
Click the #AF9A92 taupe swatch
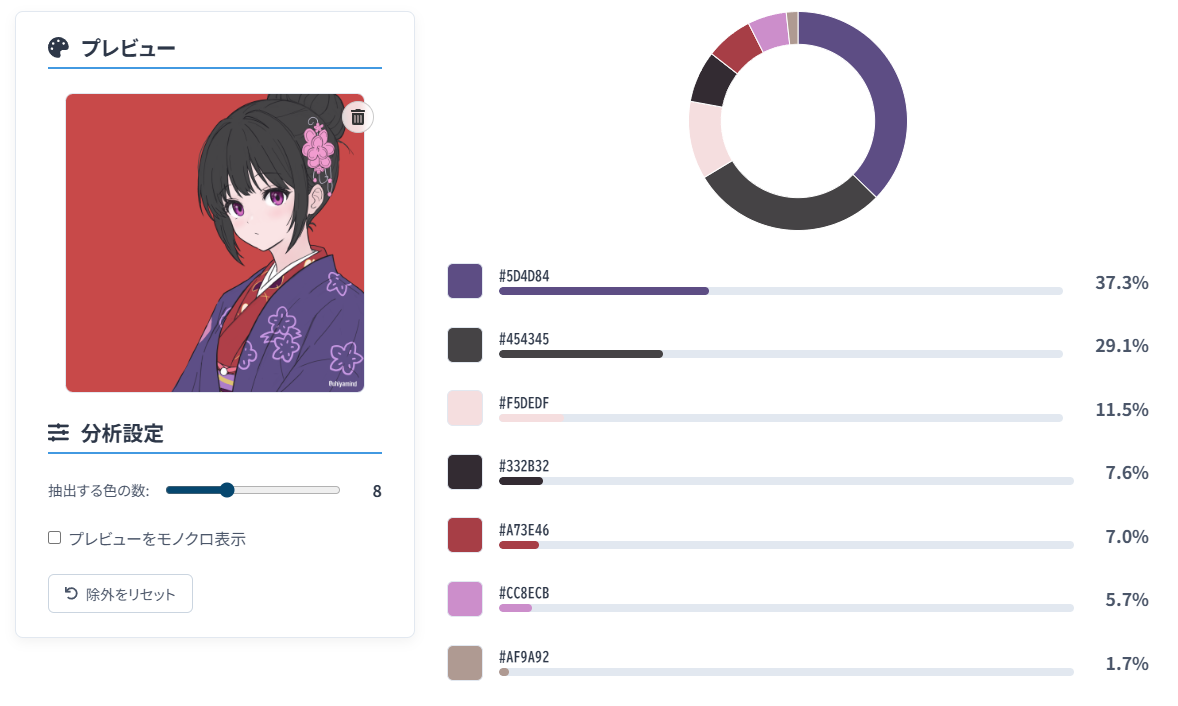tap(465, 662)
